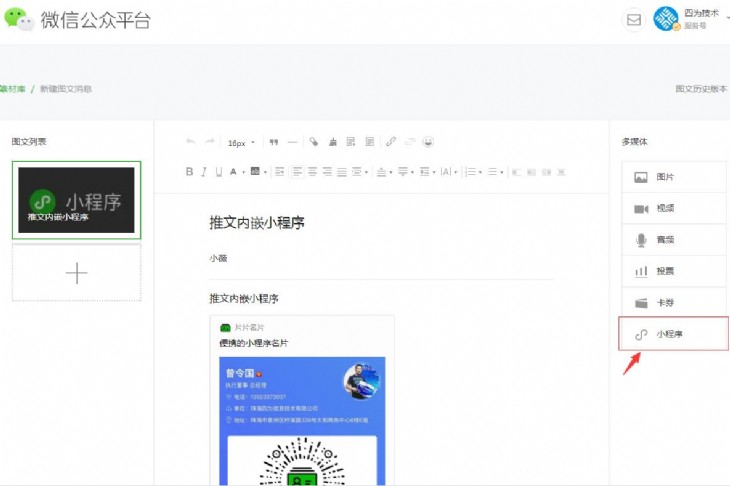Viewport: 730px width, 486px height.
Task: Select the 推文内嵌小程序 article thumbnail
Action: (x=76, y=200)
